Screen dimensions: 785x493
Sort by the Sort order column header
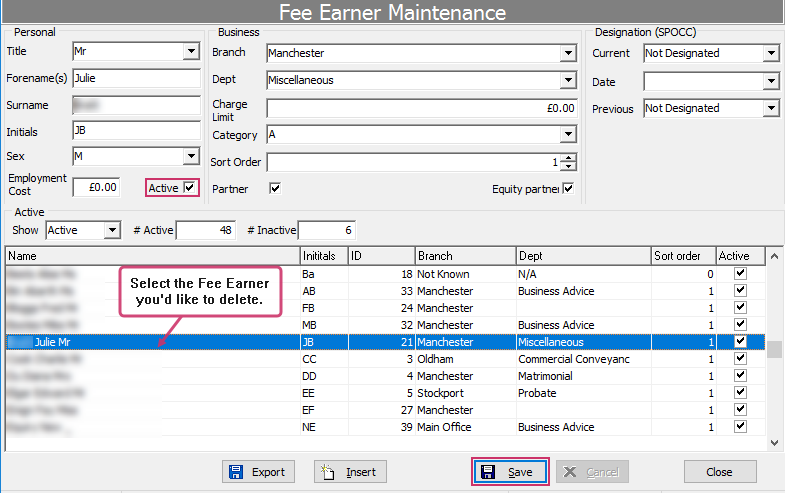(x=683, y=256)
